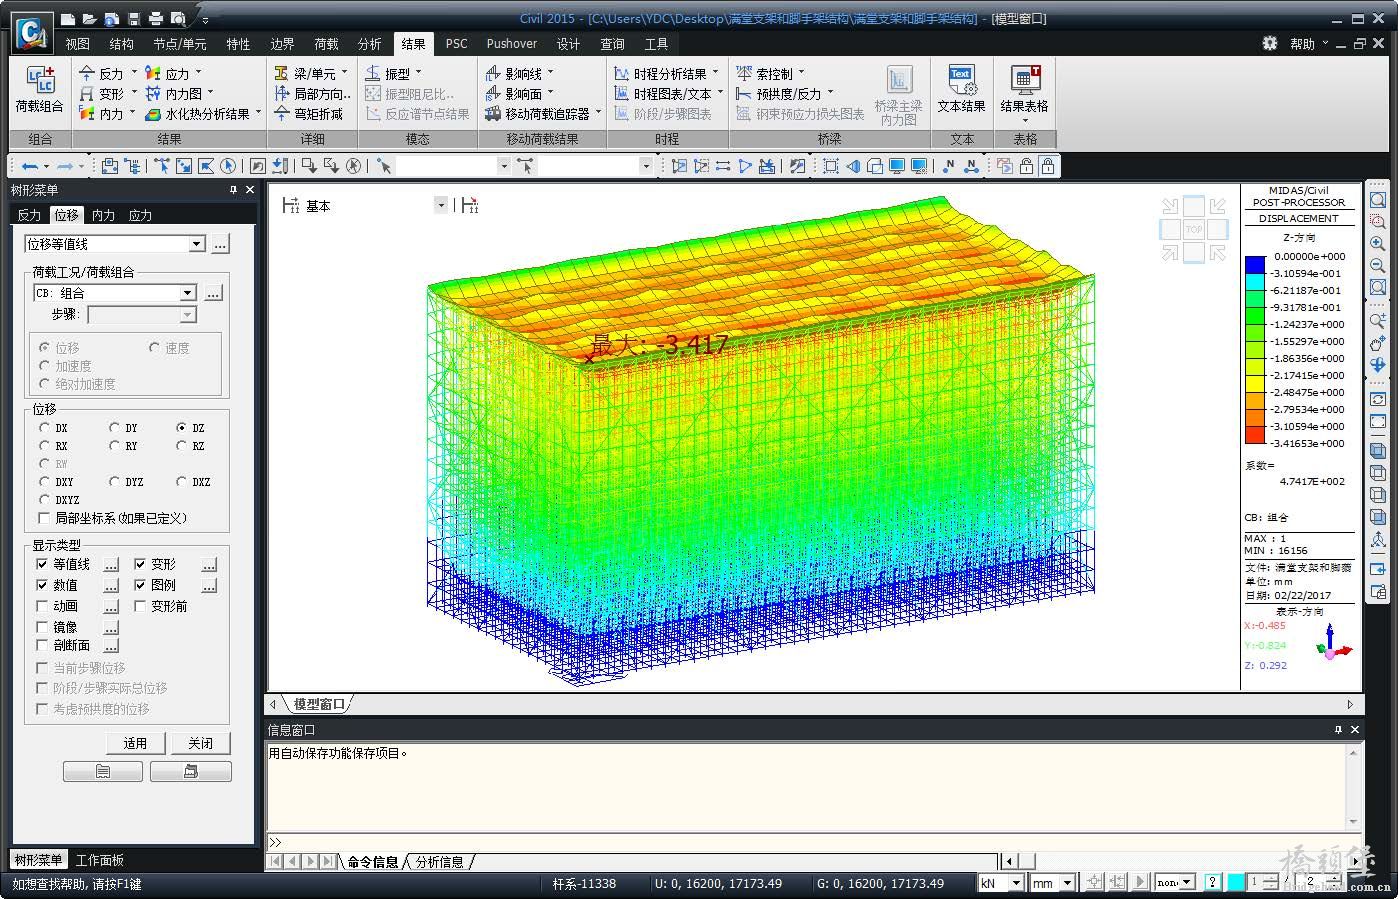
Task: Open the mm length unit dropdown
Action: point(1067,883)
